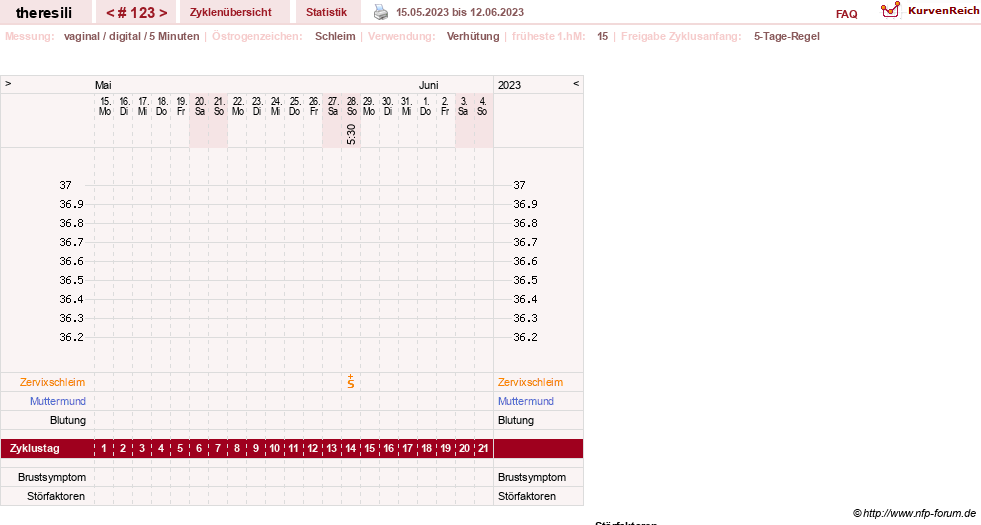Open the FAQ link
Screen dimensions: 981x525
click(x=846, y=14)
